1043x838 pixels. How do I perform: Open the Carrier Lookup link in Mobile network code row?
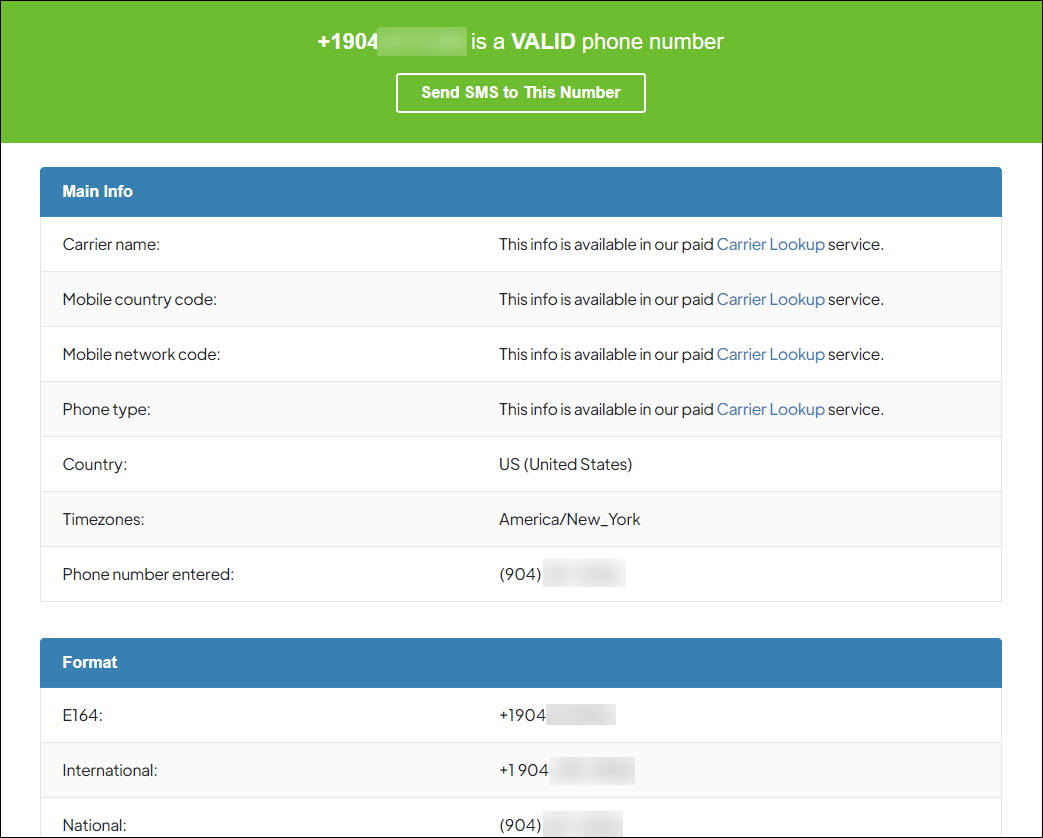pyautogui.click(x=770, y=353)
